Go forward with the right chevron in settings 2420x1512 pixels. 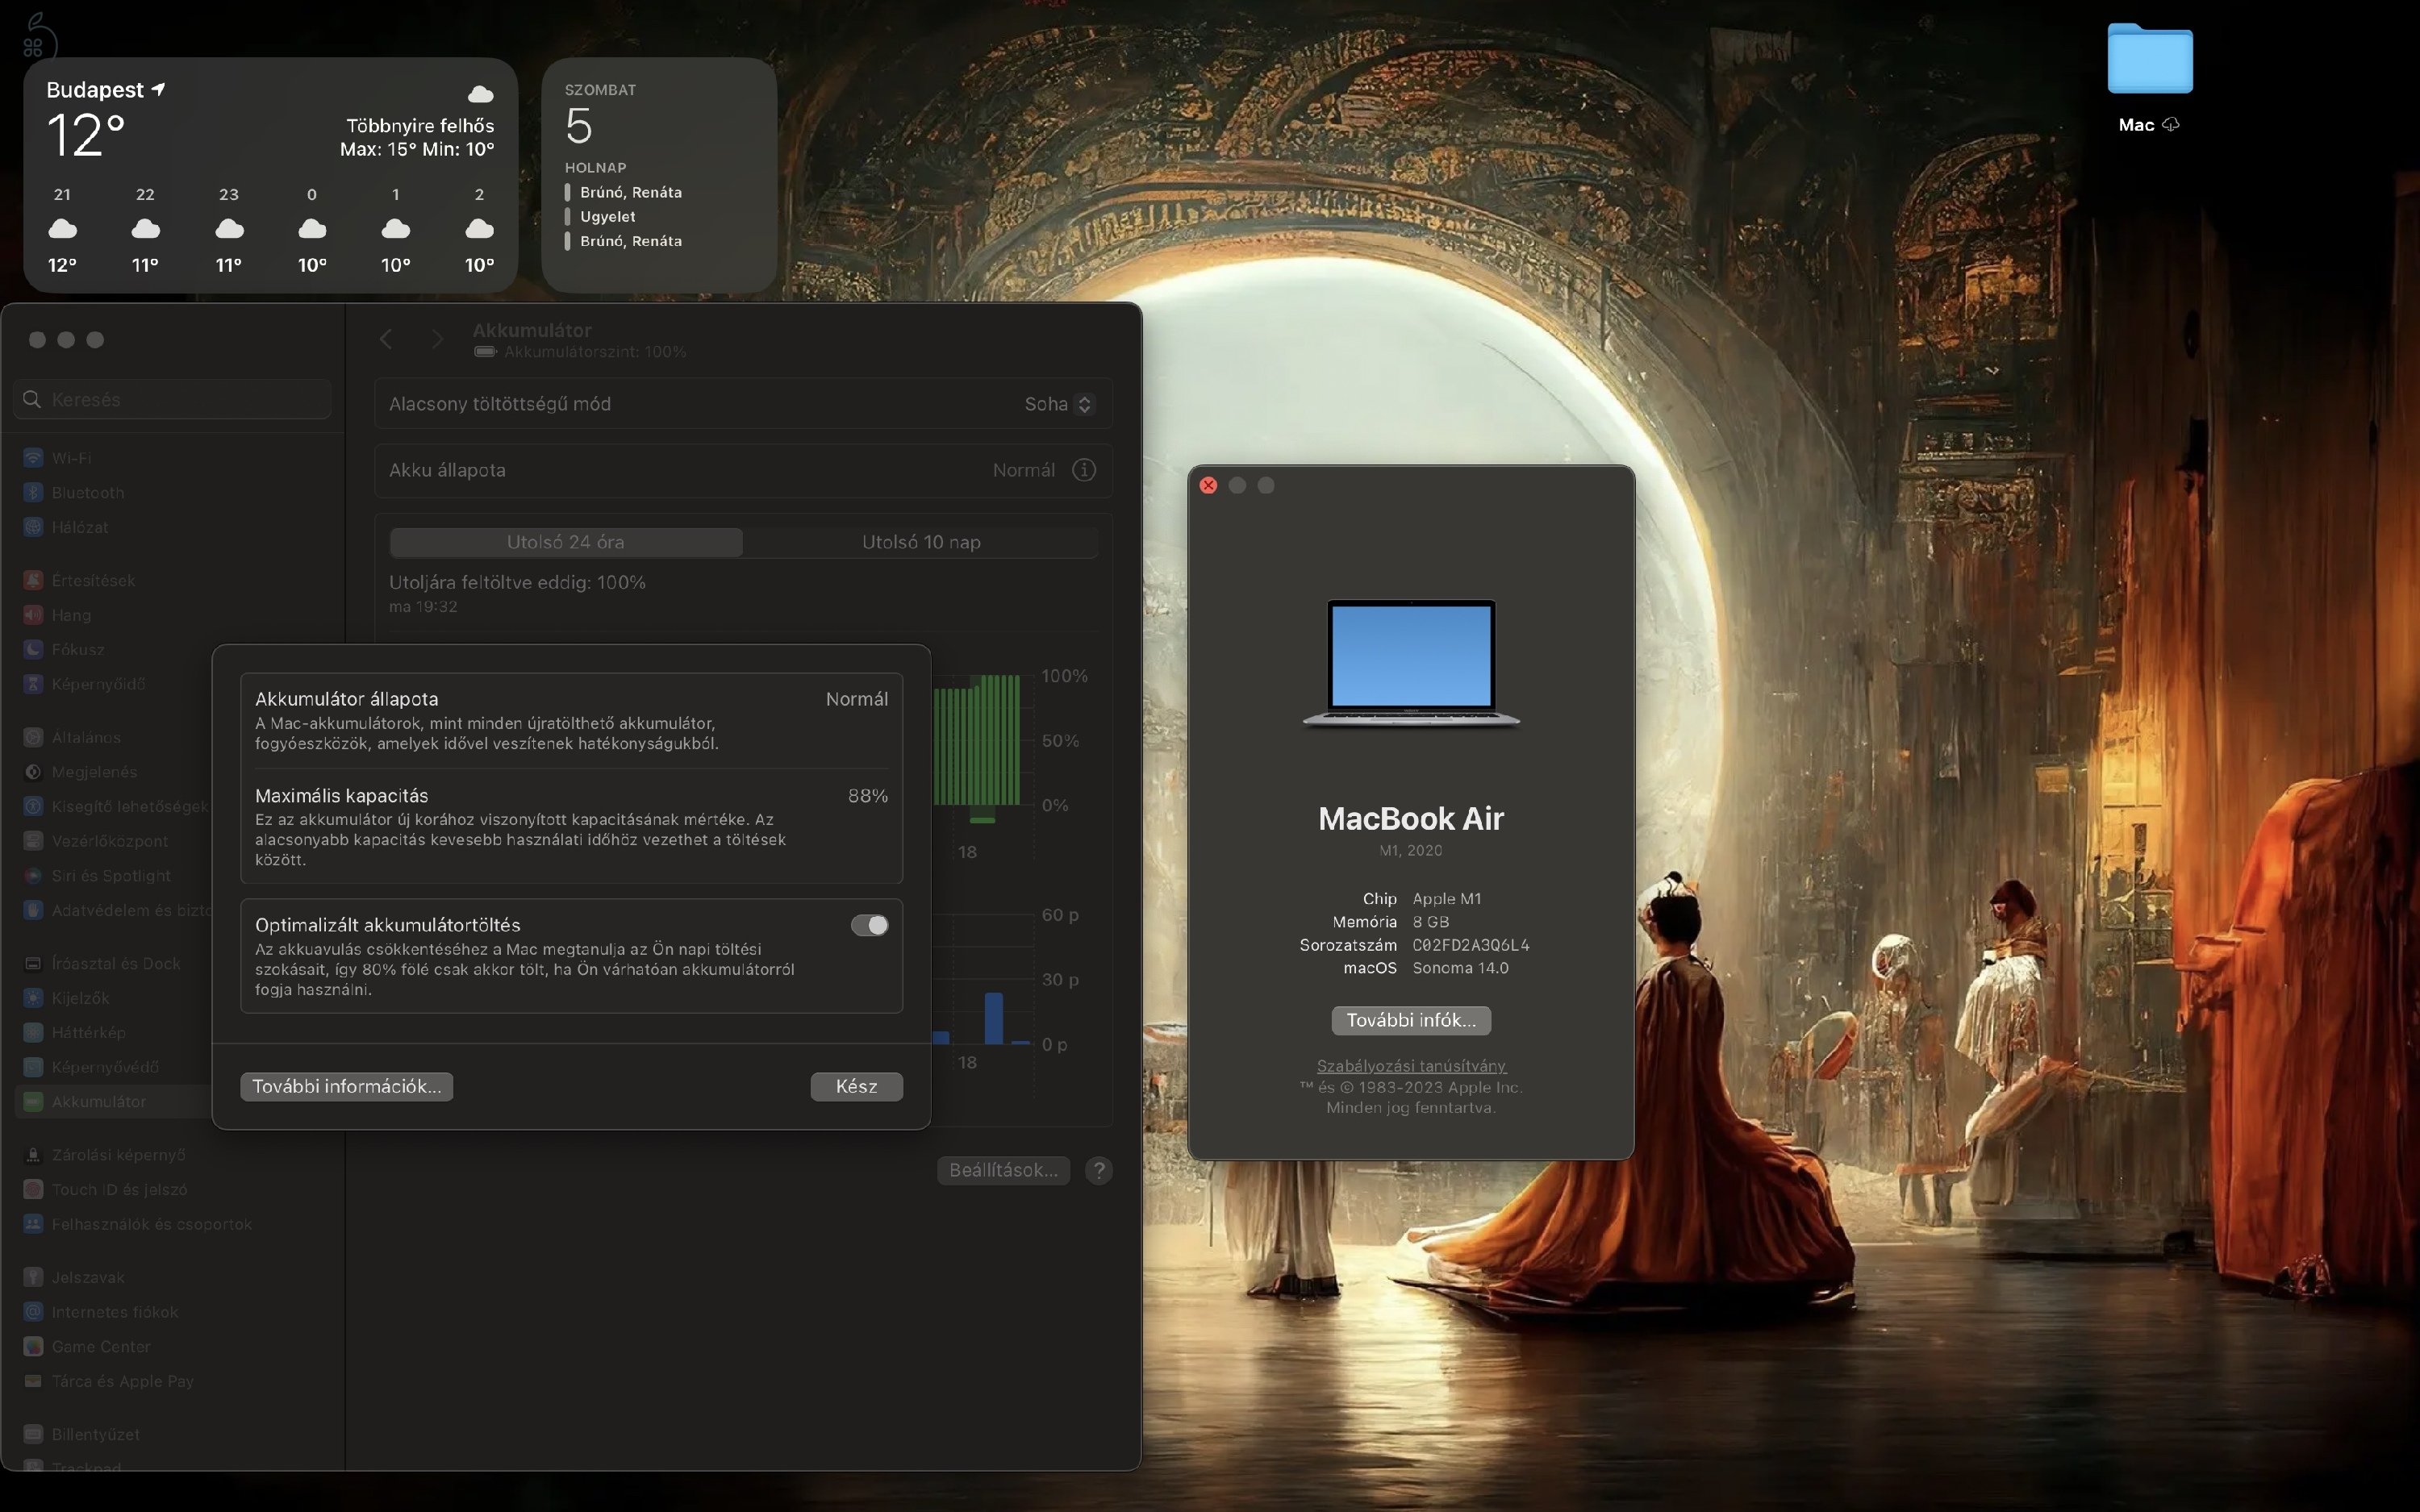pyautogui.click(x=437, y=340)
